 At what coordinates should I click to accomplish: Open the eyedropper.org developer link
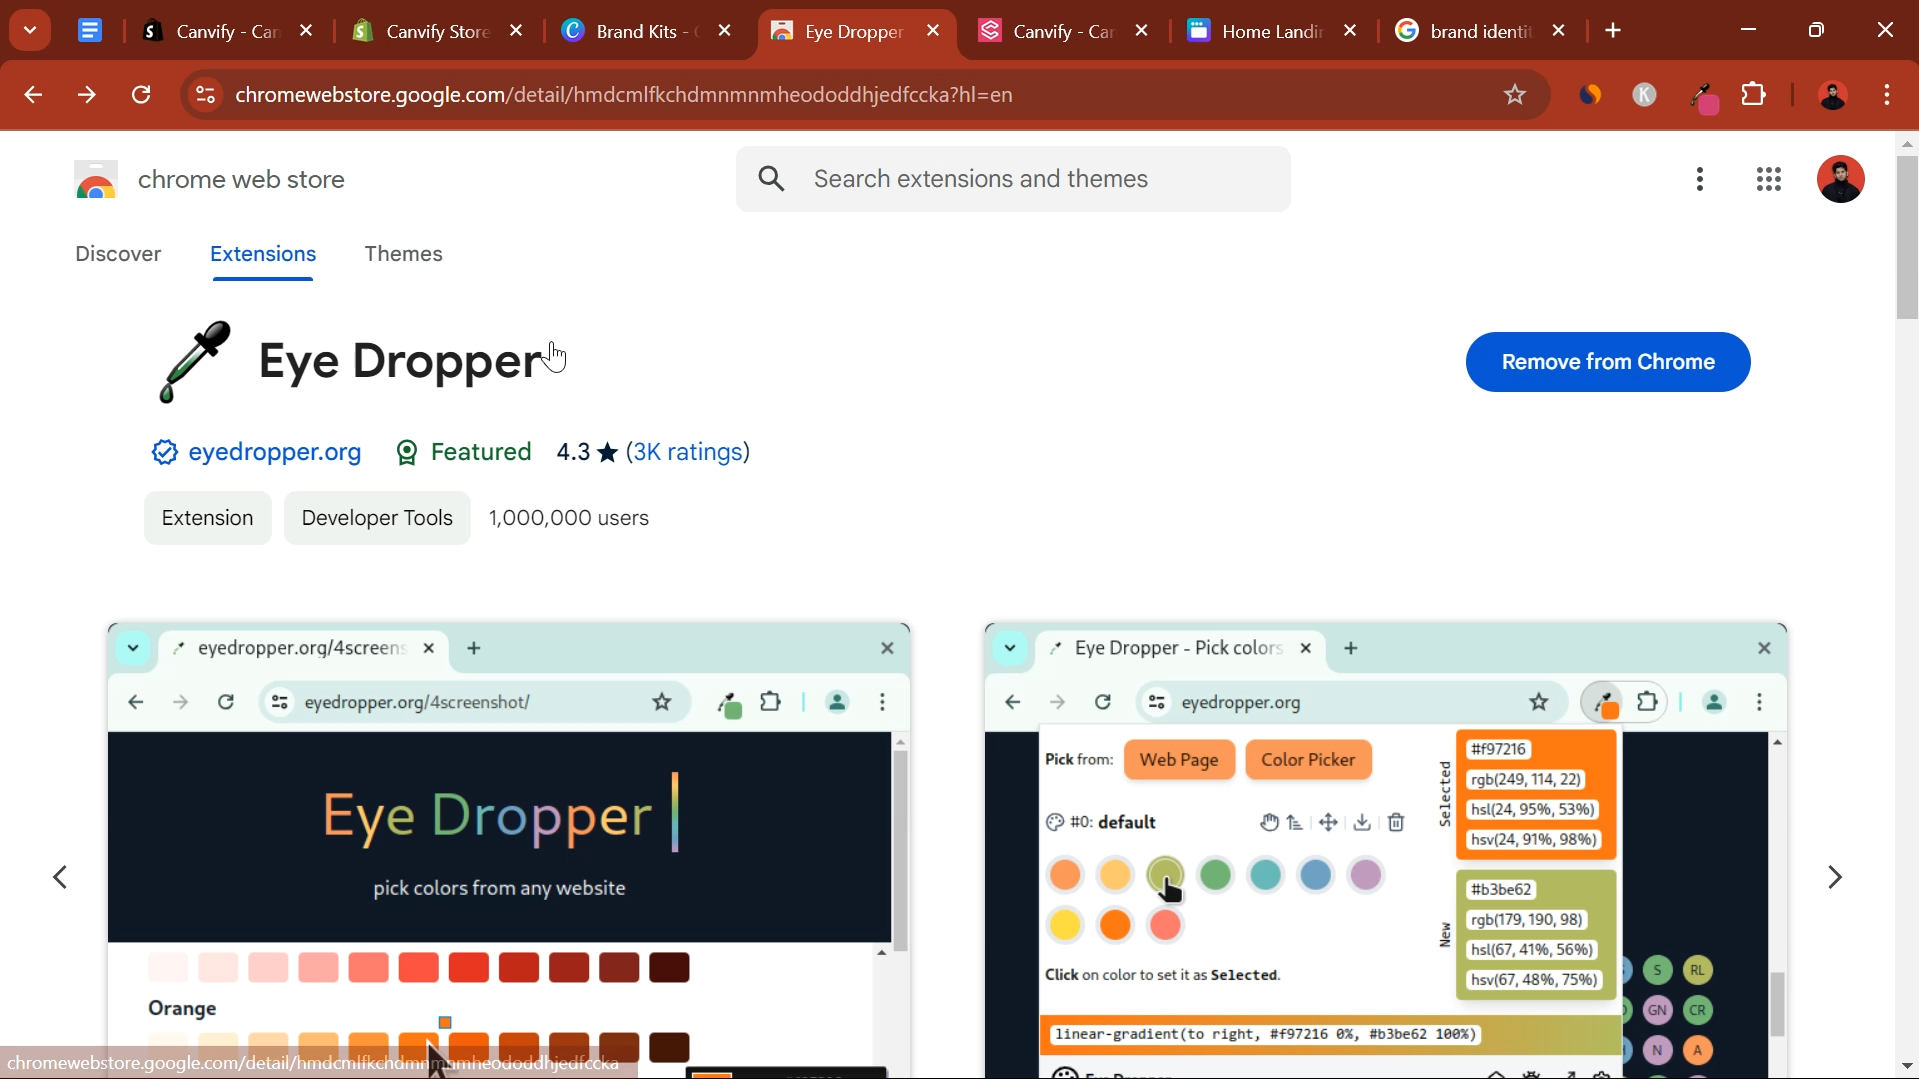(x=275, y=452)
